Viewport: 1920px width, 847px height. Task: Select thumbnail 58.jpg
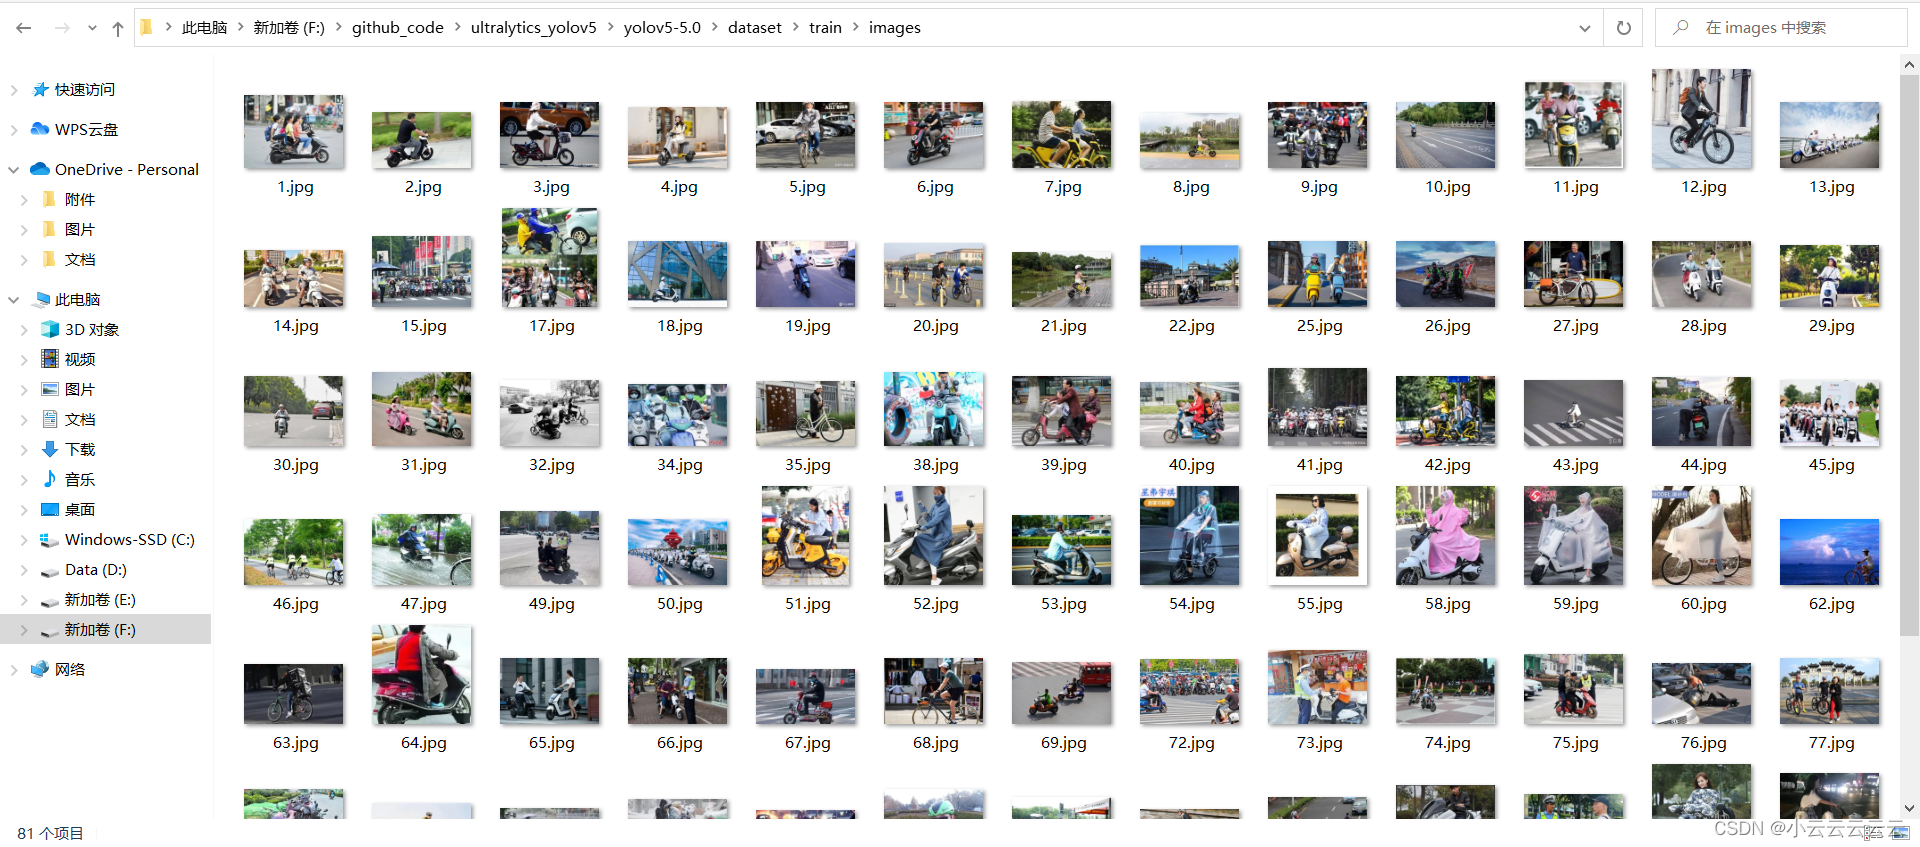(x=1446, y=535)
